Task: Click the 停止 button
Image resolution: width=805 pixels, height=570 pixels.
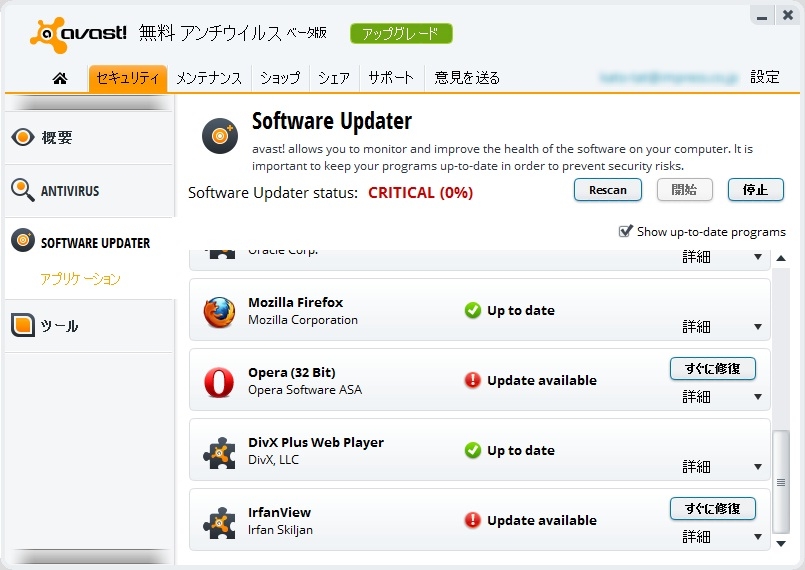Action: tap(756, 190)
